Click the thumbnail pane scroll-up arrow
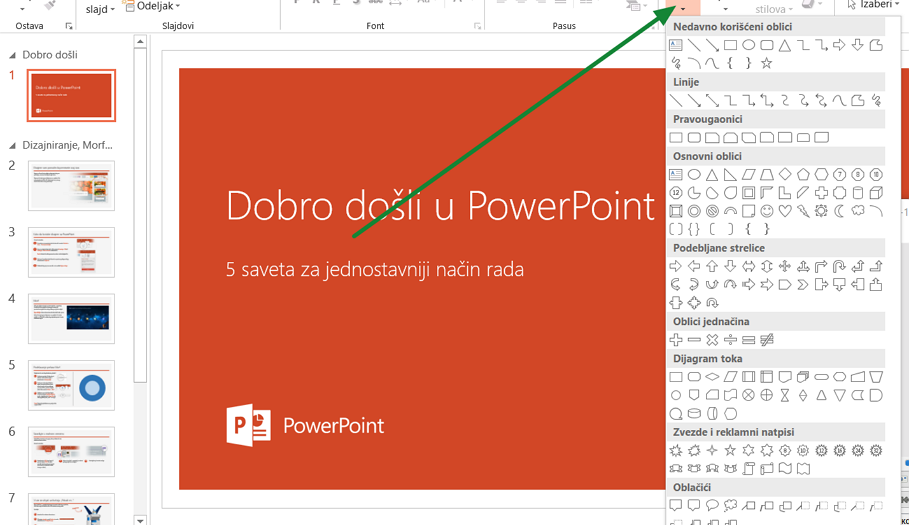The height and width of the screenshot is (525, 909). pos(140,42)
